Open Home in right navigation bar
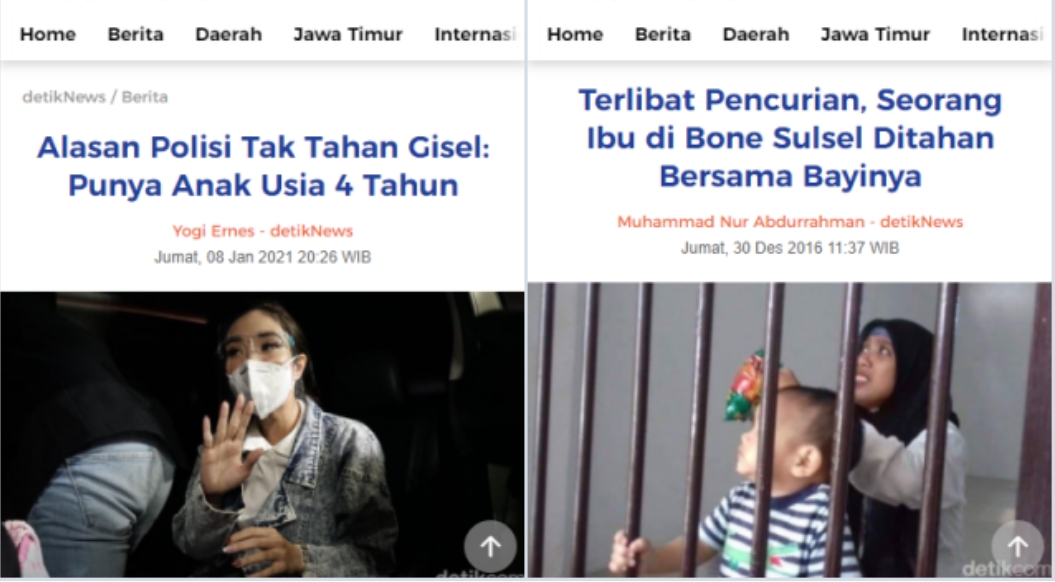The height and width of the screenshot is (582, 1055). [x=575, y=34]
